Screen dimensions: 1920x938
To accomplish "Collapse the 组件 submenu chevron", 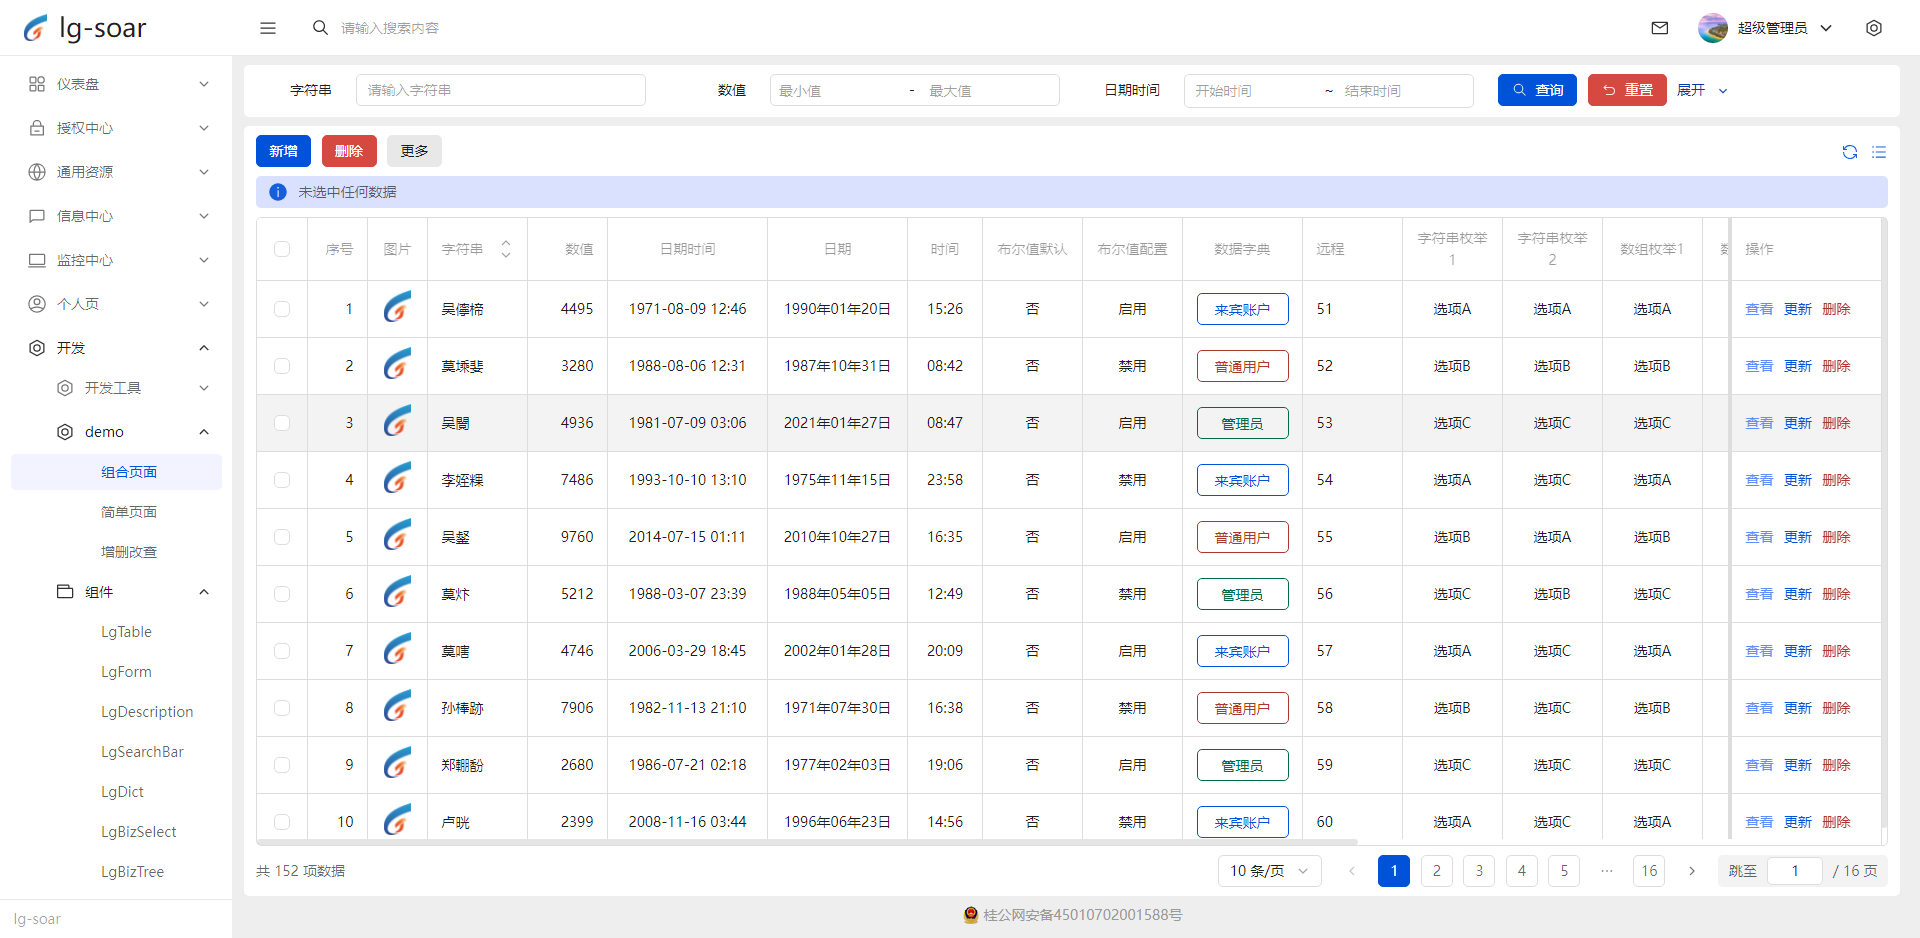I will pos(204,592).
